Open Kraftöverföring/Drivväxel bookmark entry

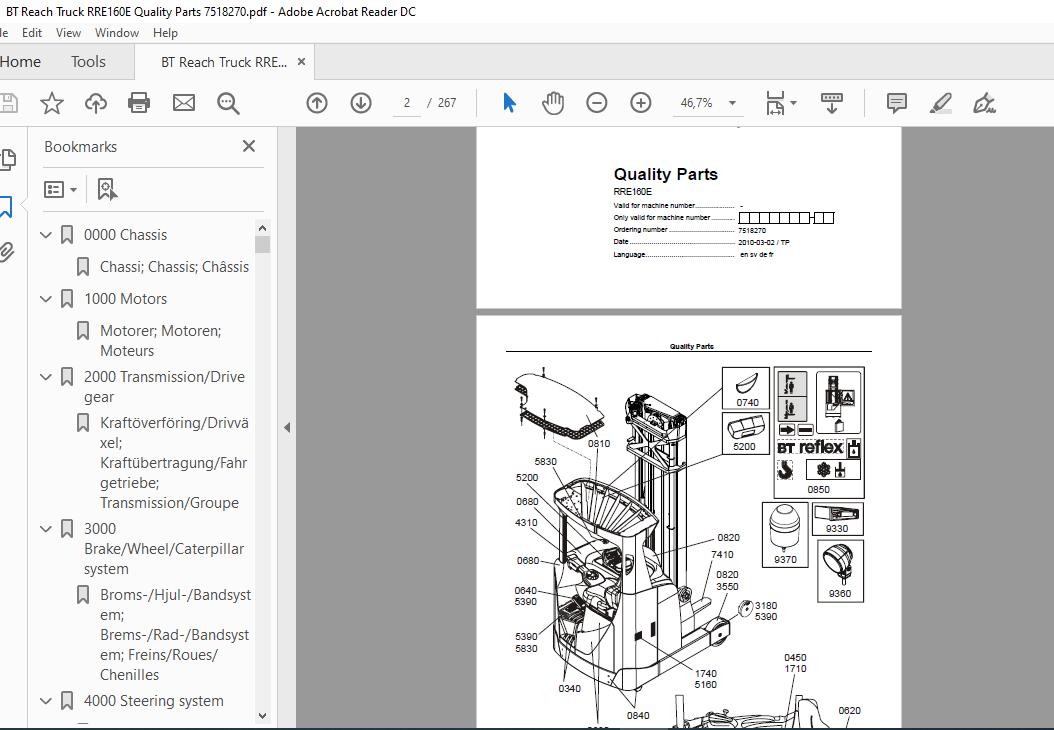click(174, 462)
